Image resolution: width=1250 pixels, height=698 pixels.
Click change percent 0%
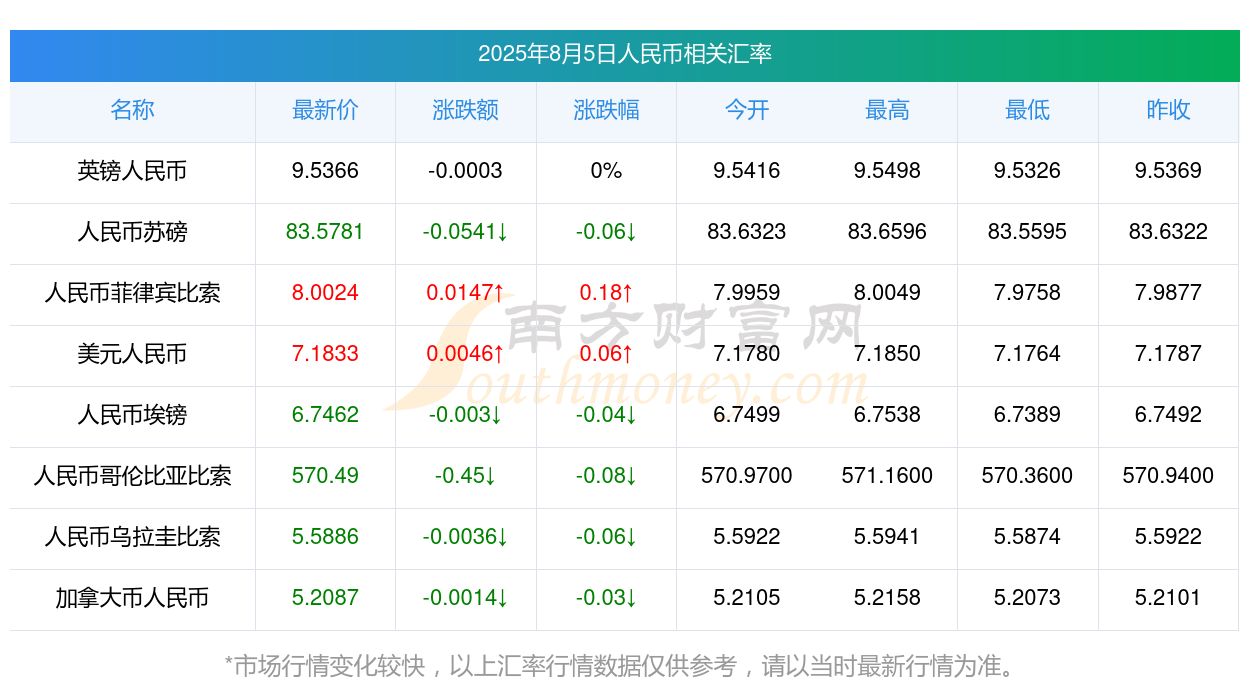click(606, 171)
